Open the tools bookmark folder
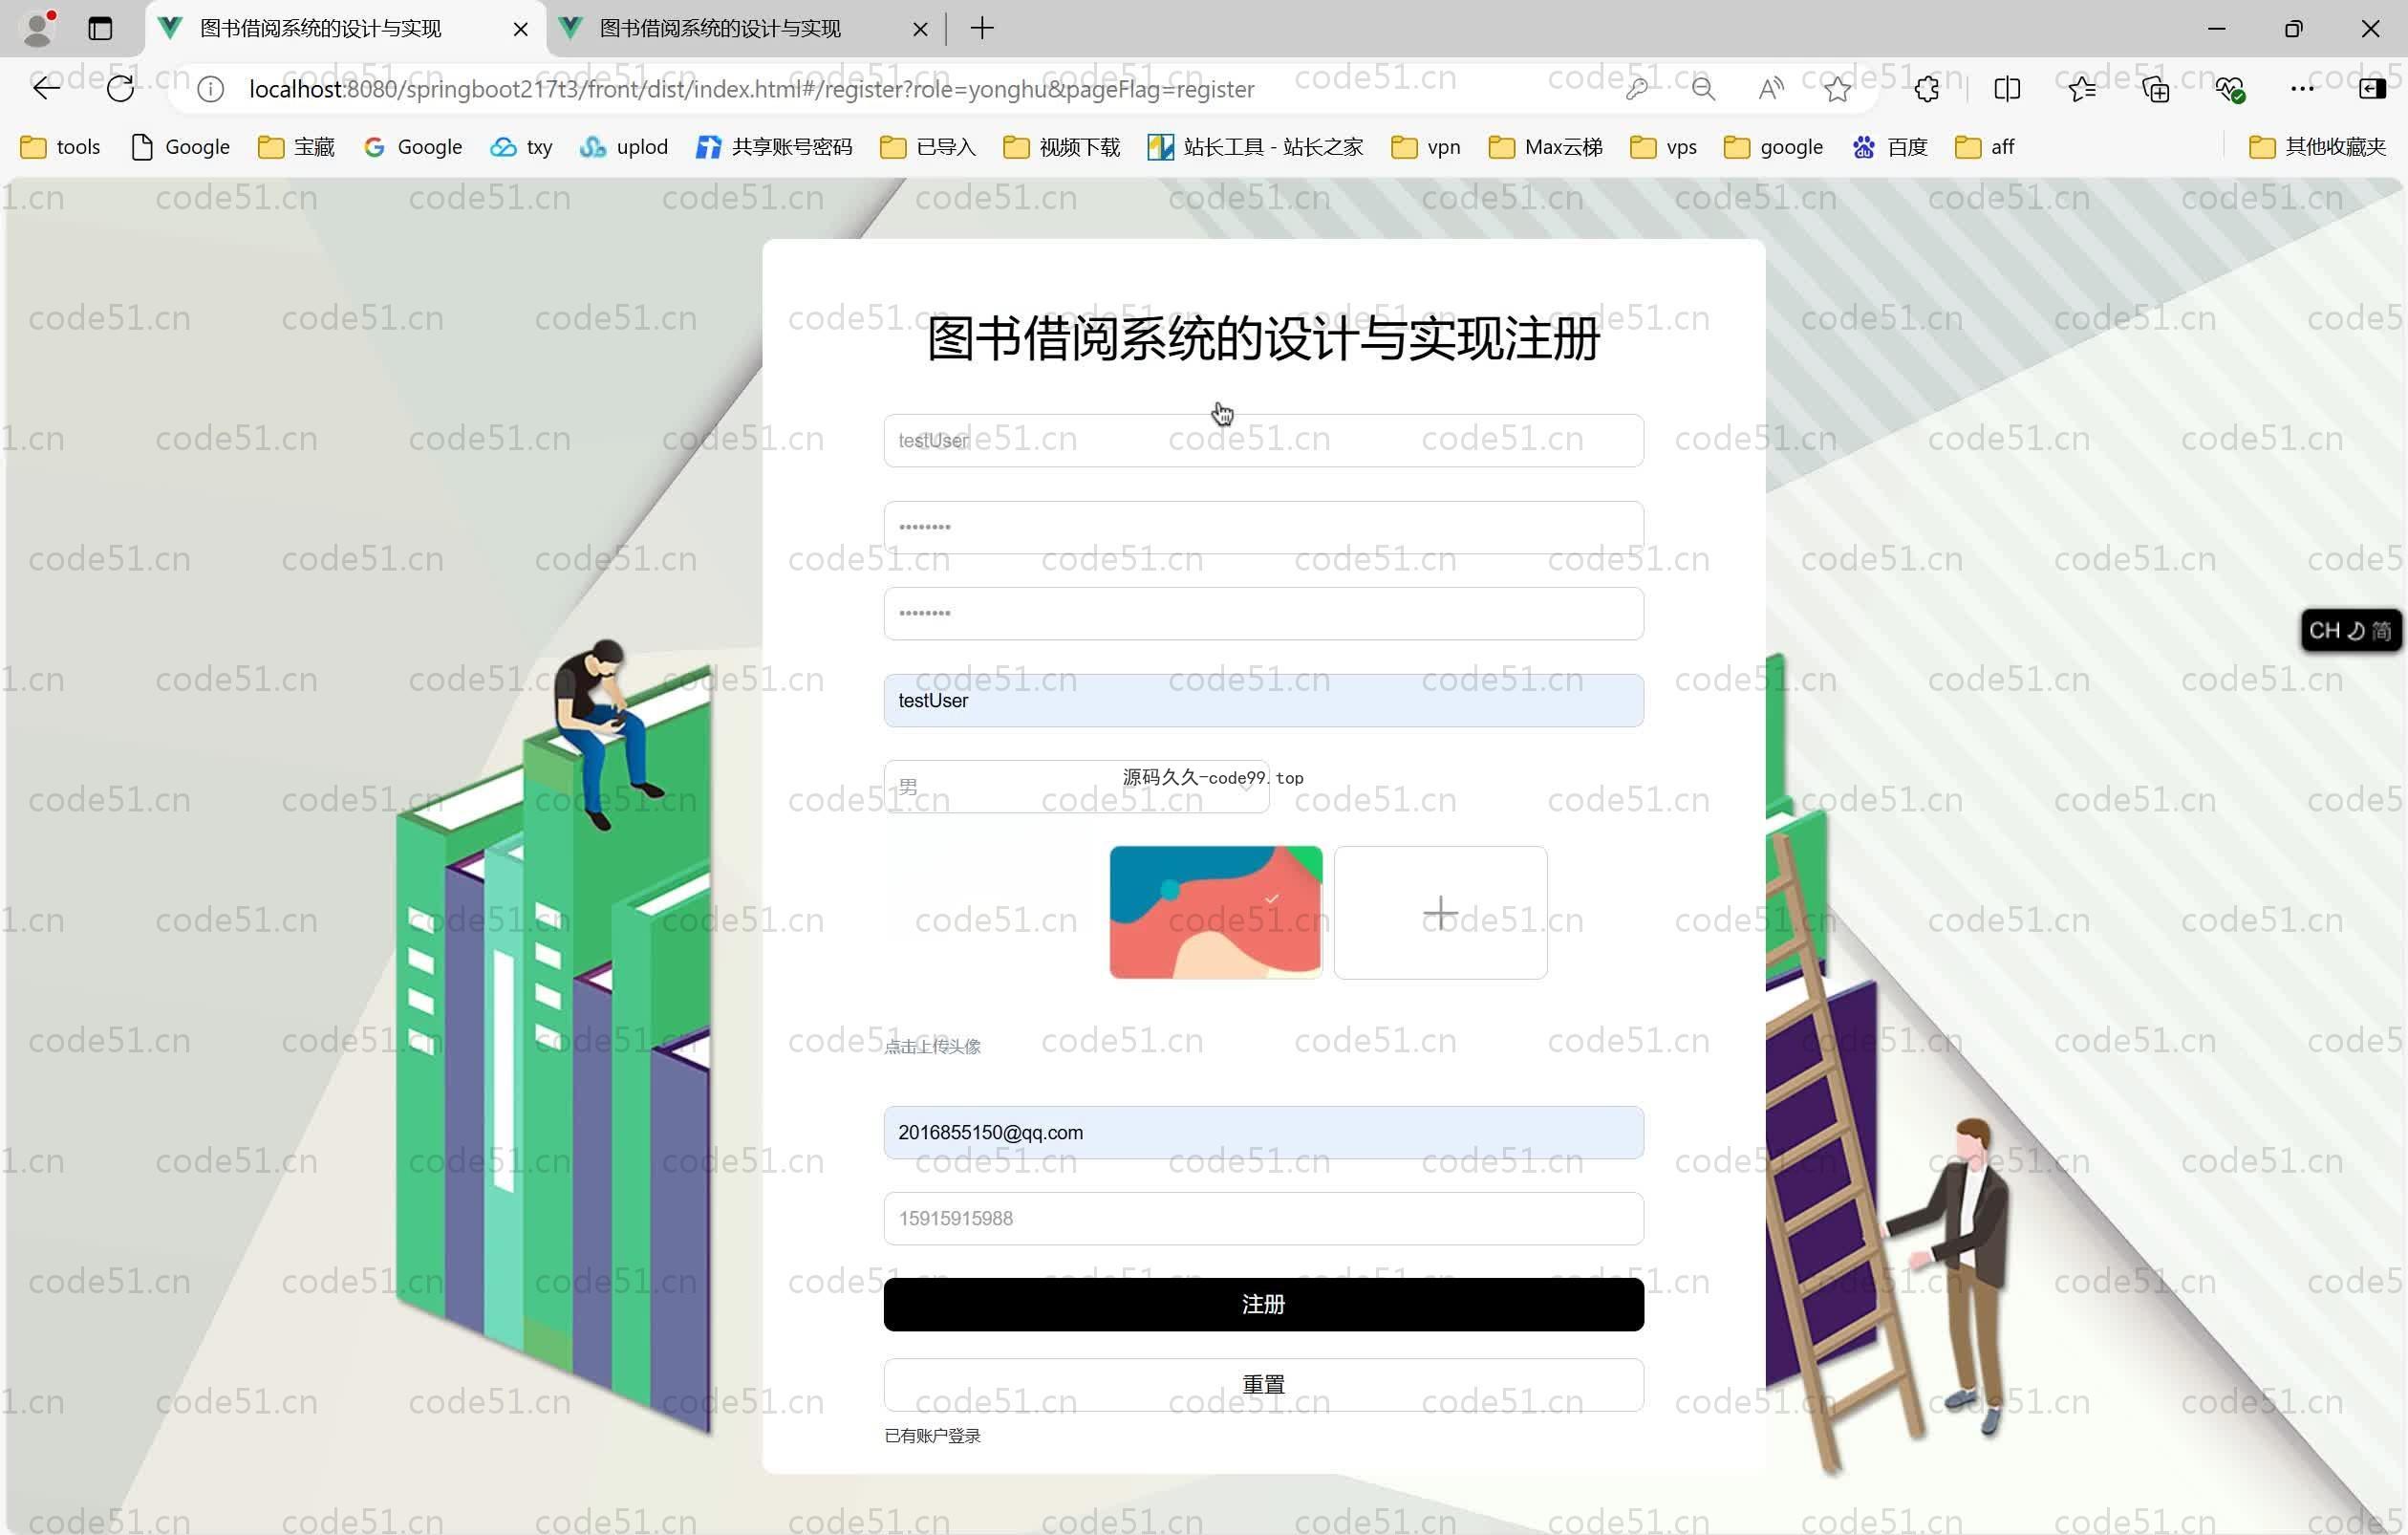 pos(60,147)
